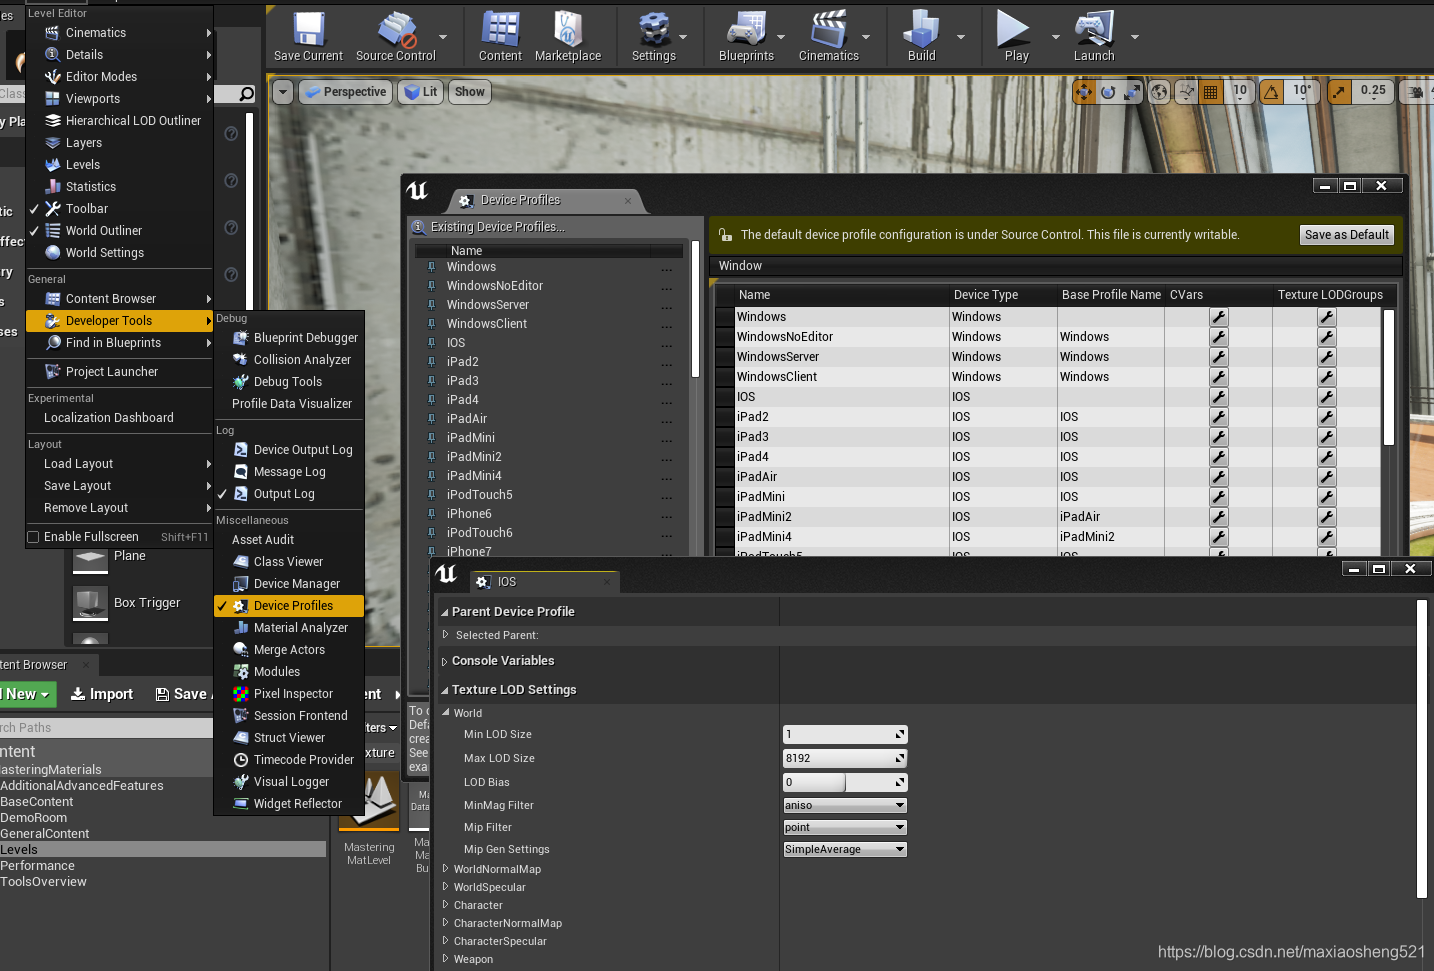This screenshot has width=1434, height=971.
Task: Click the Show viewport button
Action: (470, 92)
